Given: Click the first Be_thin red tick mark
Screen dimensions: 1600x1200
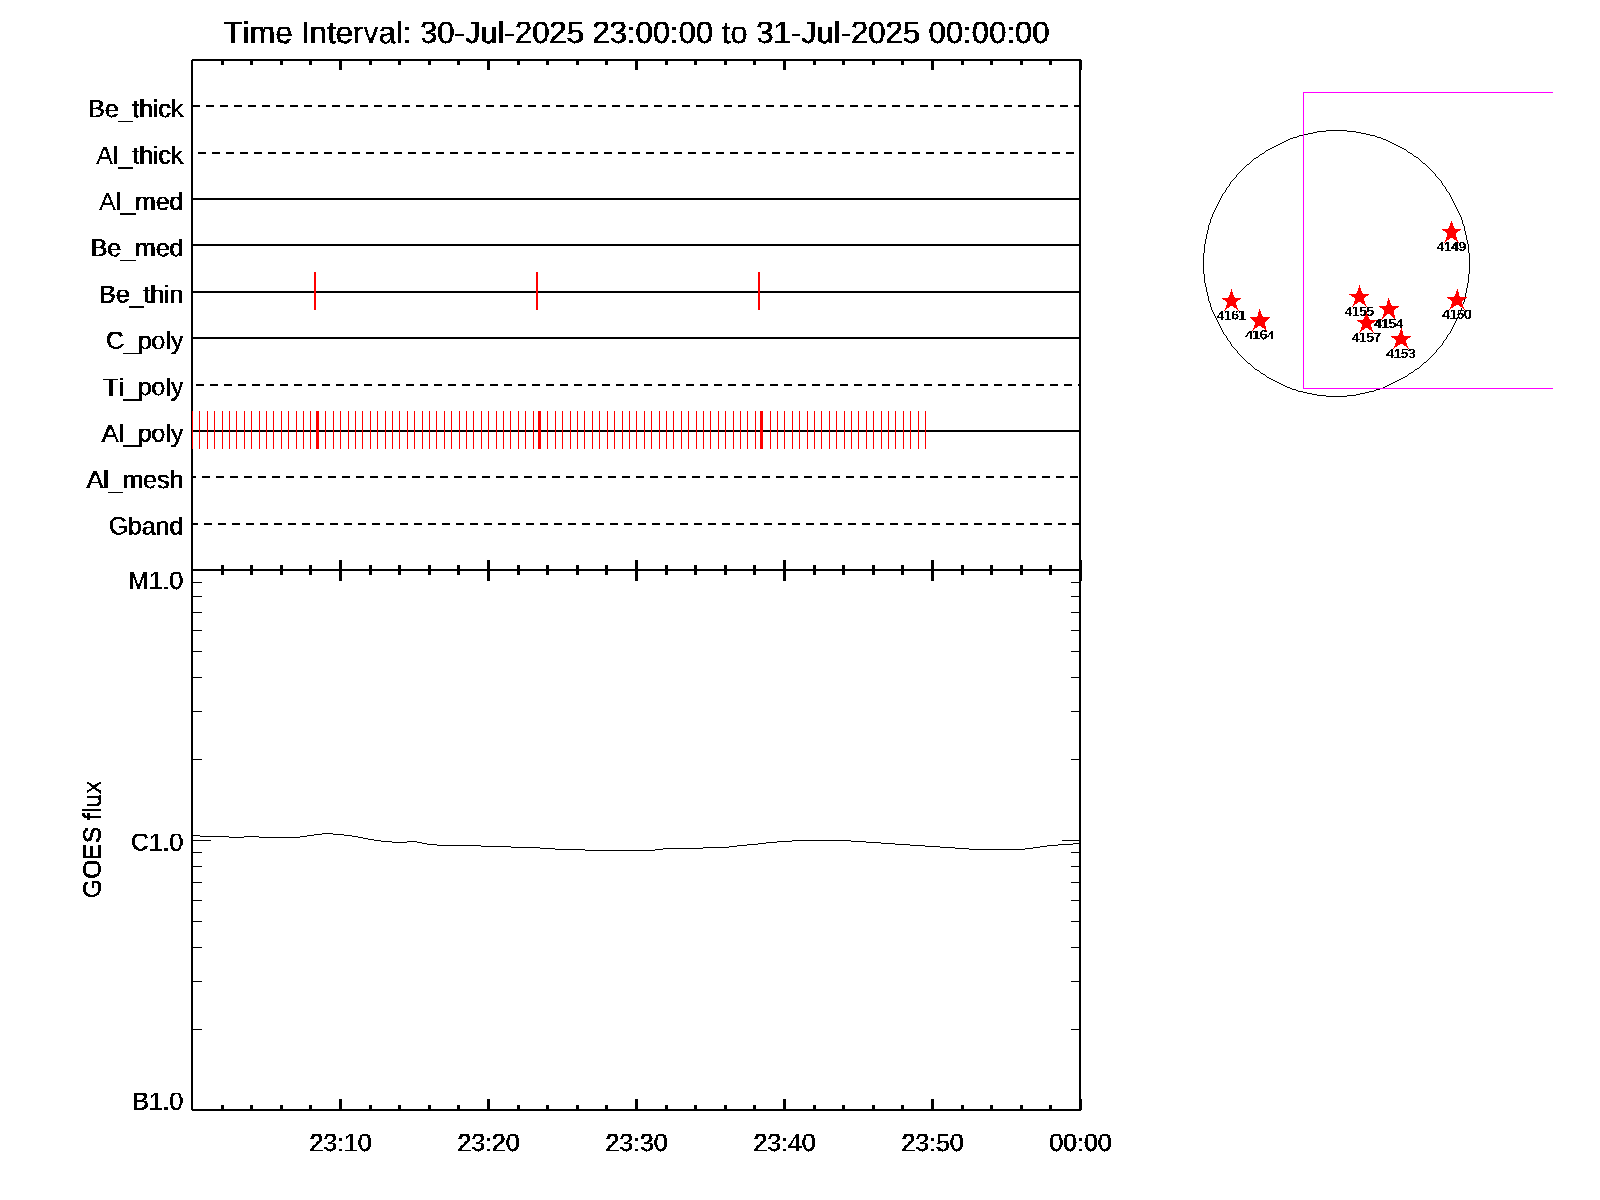Looking at the screenshot, I should 315,291.
